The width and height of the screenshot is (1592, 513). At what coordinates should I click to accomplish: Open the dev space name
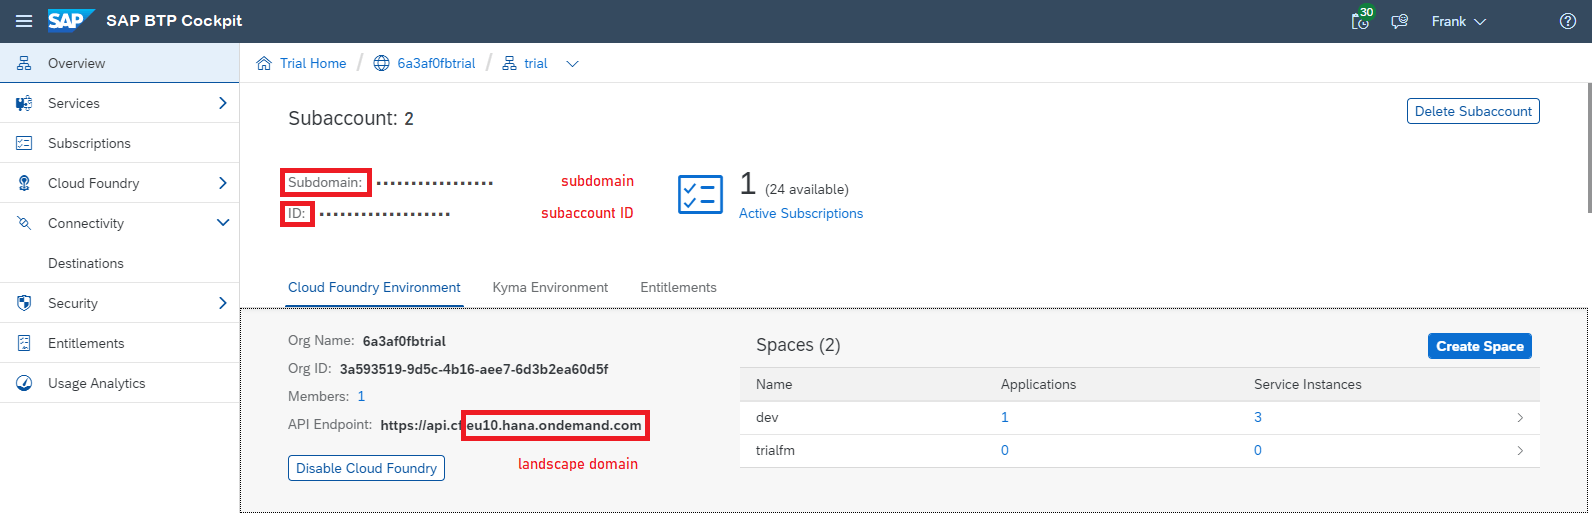(x=767, y=417)
